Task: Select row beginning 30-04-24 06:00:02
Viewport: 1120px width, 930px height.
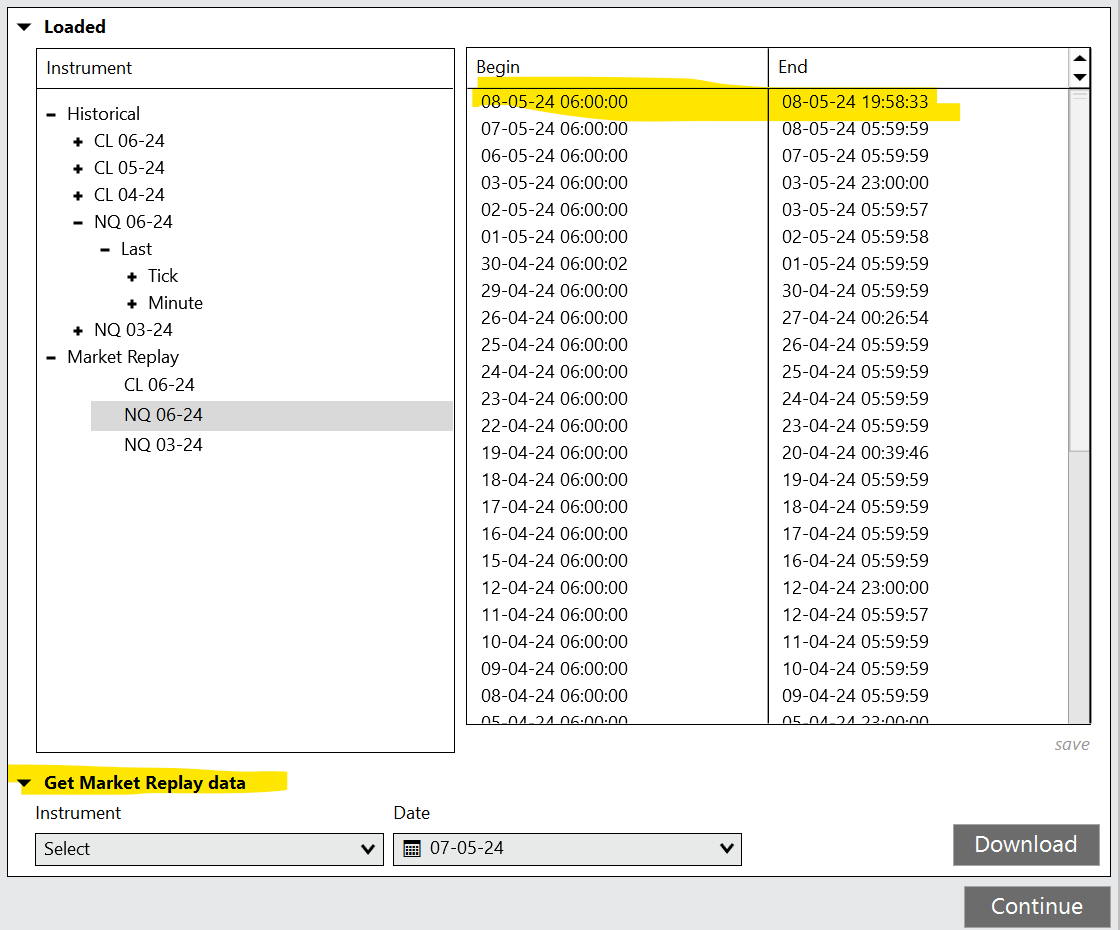Action: coord(768,264)
